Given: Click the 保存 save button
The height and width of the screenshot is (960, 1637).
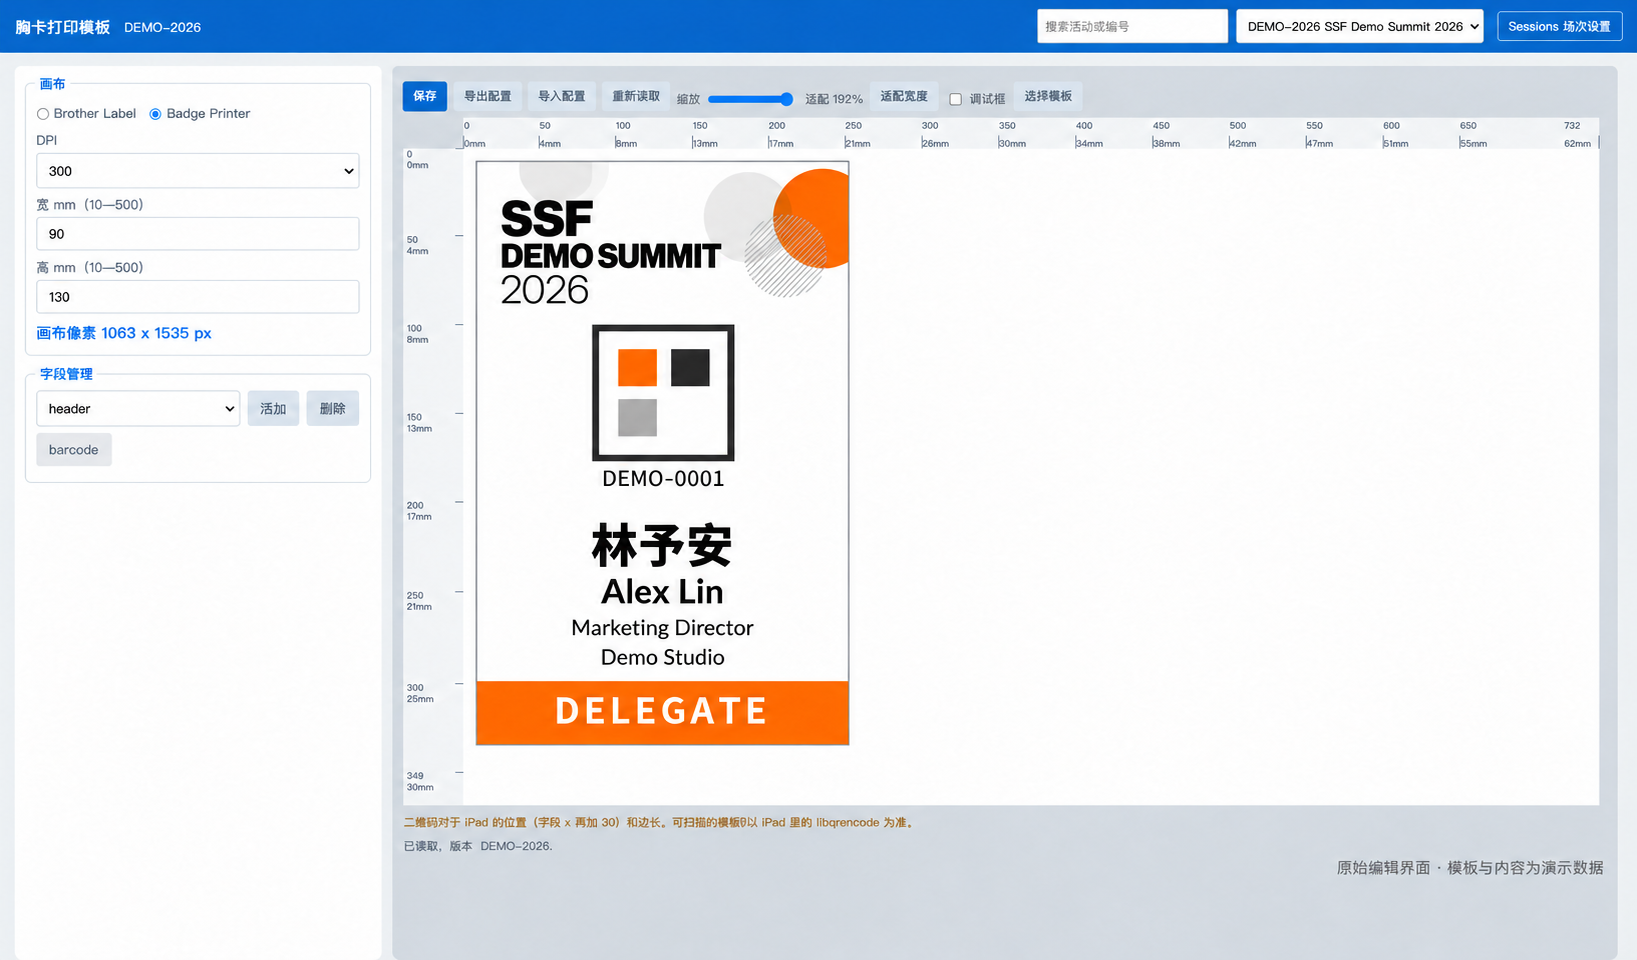Looking at the screenshot, I should 425,96.
